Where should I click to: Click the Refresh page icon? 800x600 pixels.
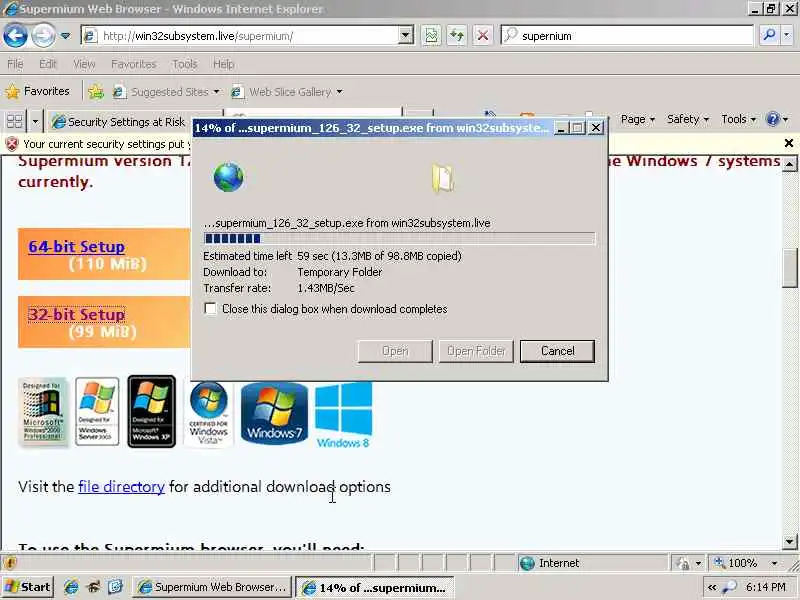tap(457, 36)
